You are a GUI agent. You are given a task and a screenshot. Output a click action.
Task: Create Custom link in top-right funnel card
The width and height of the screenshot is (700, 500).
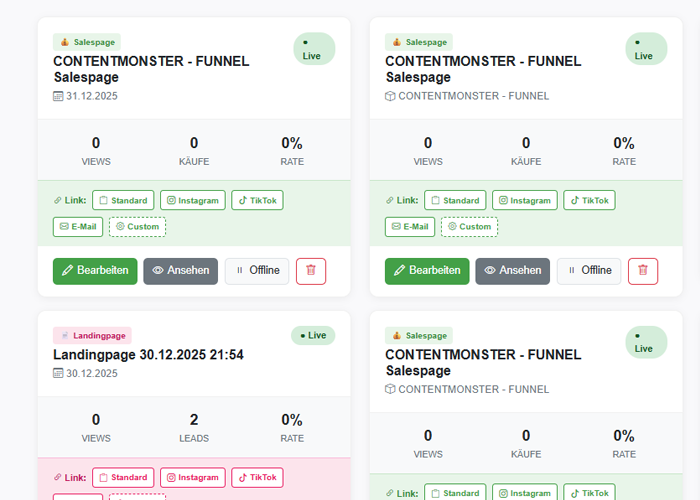(469, 227)
